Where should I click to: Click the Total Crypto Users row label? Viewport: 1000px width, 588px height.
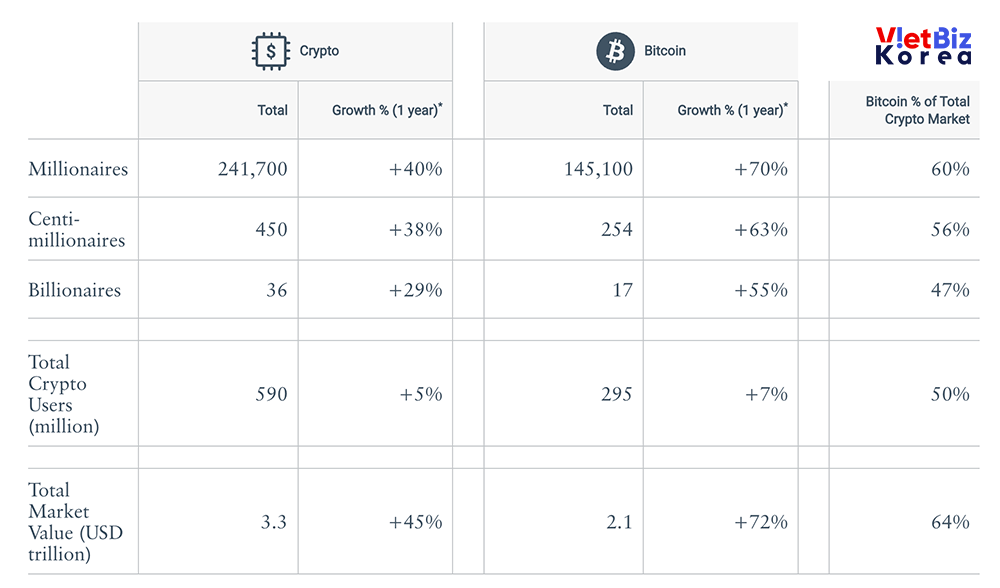[x=64, y=394]
